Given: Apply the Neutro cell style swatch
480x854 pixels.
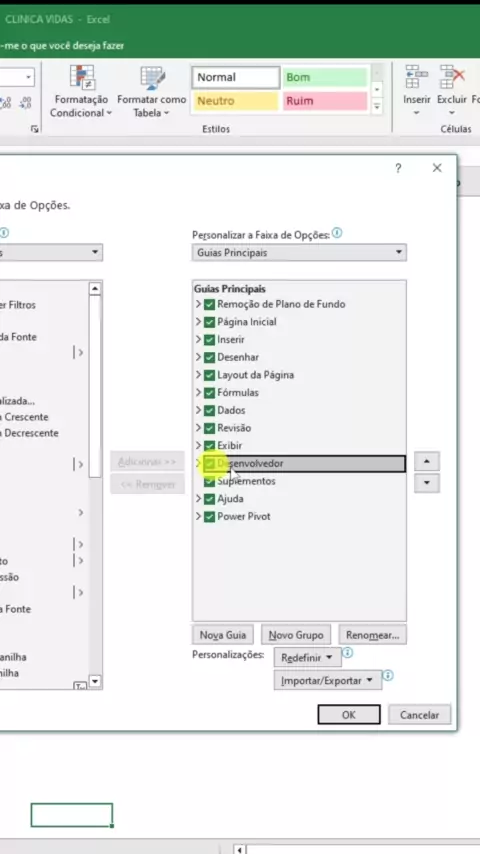Looking at the screenshot, I should point(235,101).
